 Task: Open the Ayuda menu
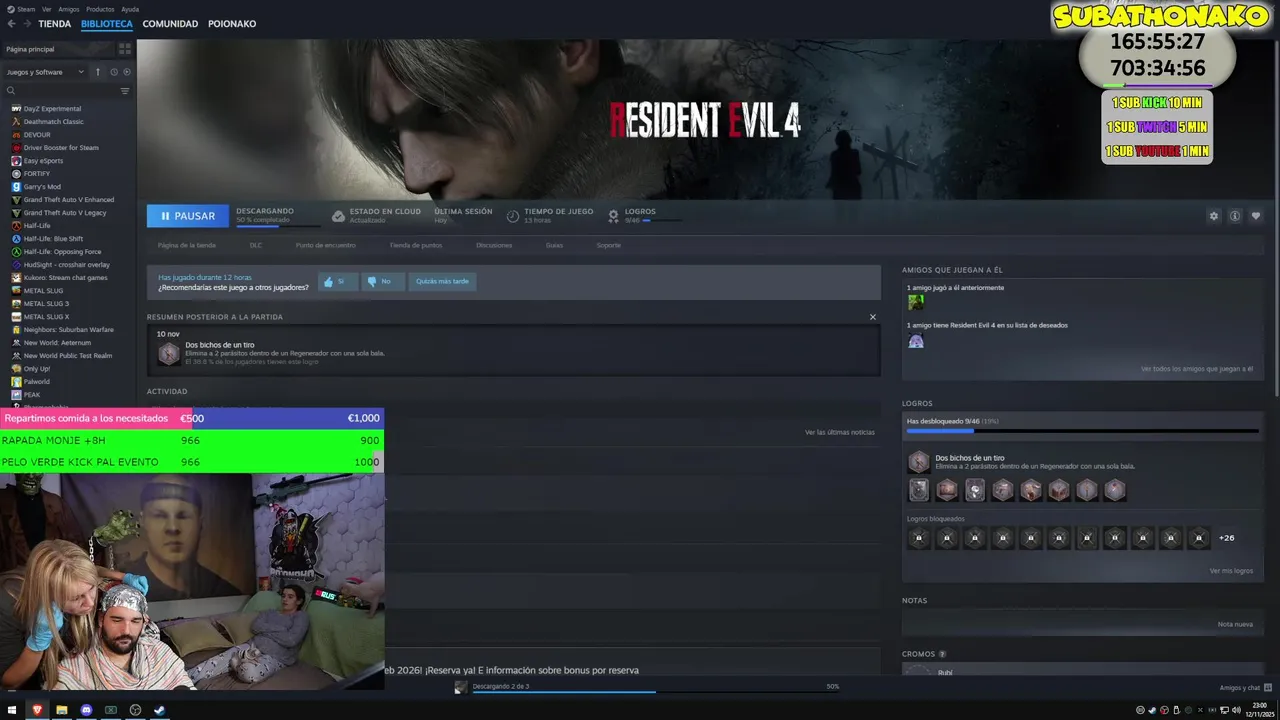[130, 9]
